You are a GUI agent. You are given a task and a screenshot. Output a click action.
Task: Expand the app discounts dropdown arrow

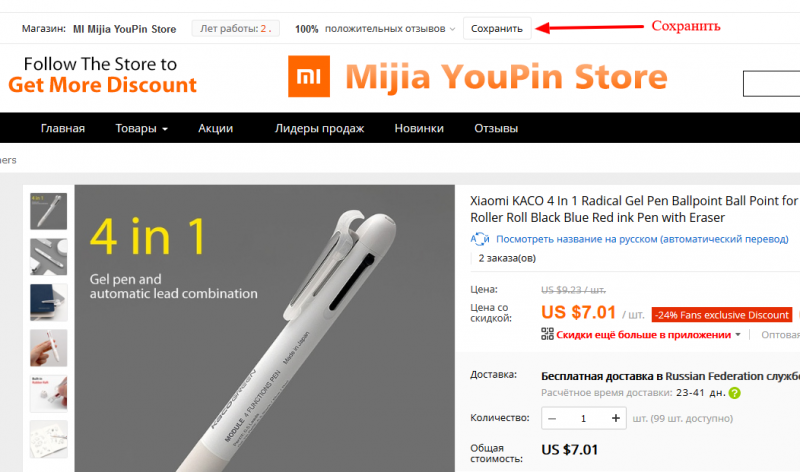point(738,335)
